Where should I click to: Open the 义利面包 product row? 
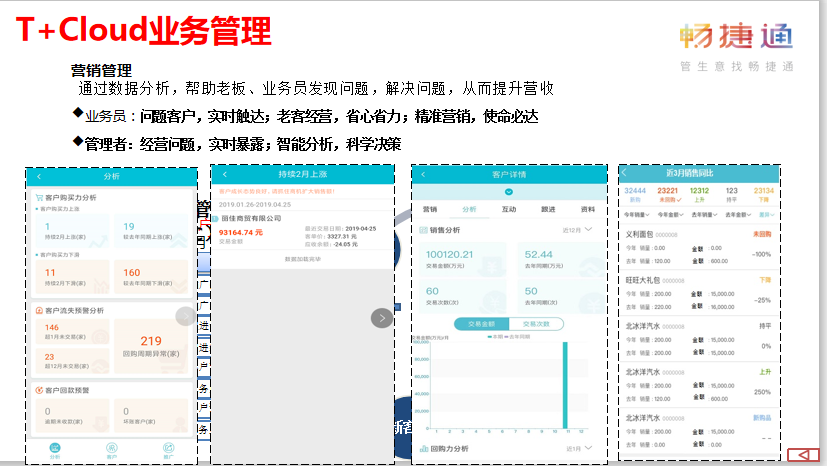(x=699, y=247)
